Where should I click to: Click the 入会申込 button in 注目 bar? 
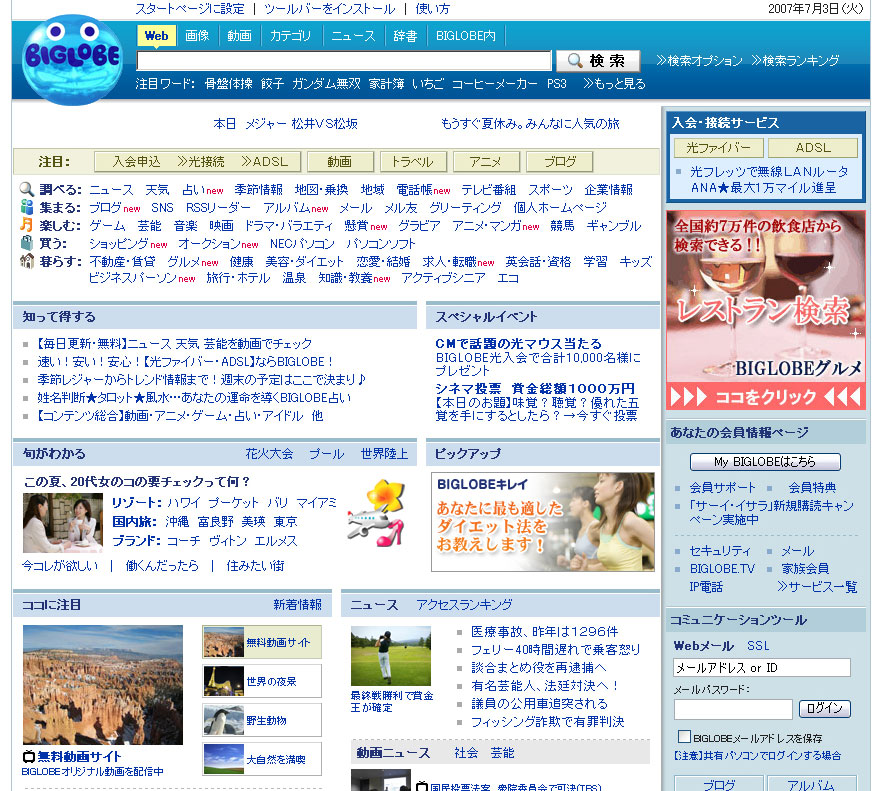tap(136, 162)
